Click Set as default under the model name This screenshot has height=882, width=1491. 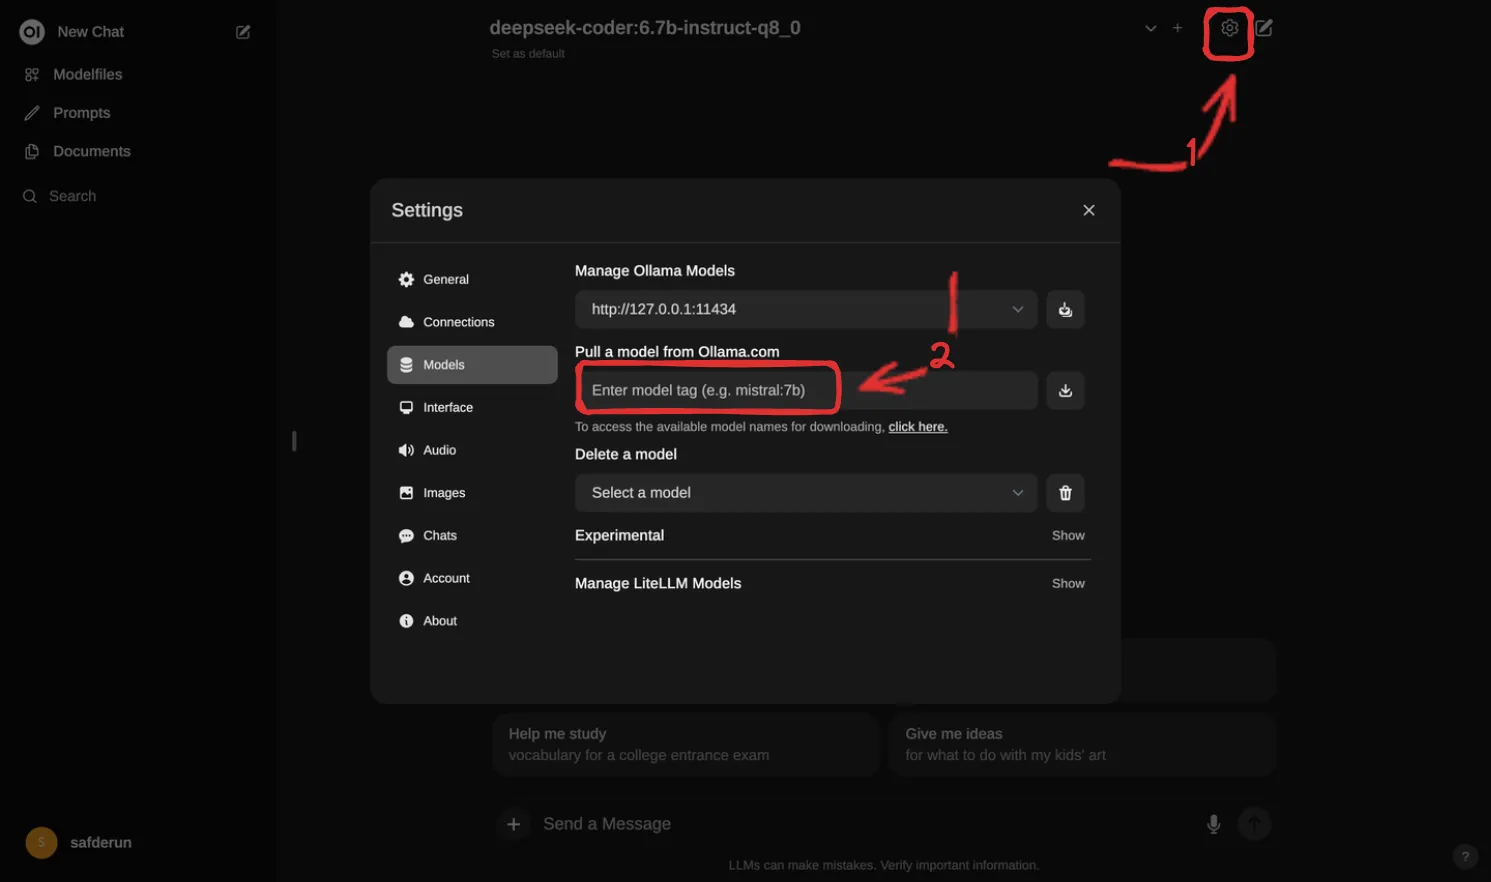[x=528, y=54]
